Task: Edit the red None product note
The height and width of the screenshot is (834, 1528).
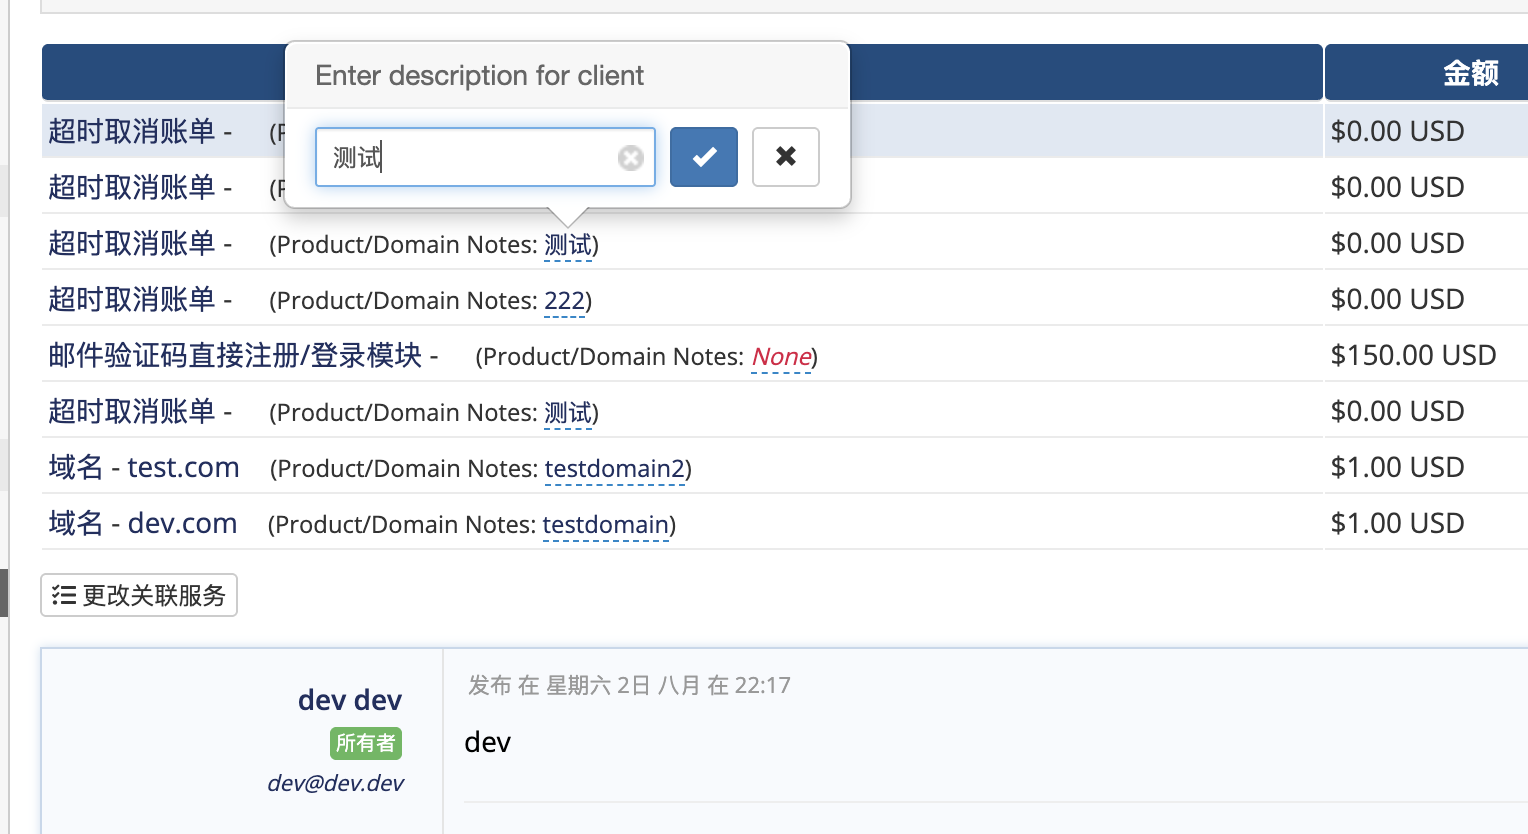Action: point(781,357)
